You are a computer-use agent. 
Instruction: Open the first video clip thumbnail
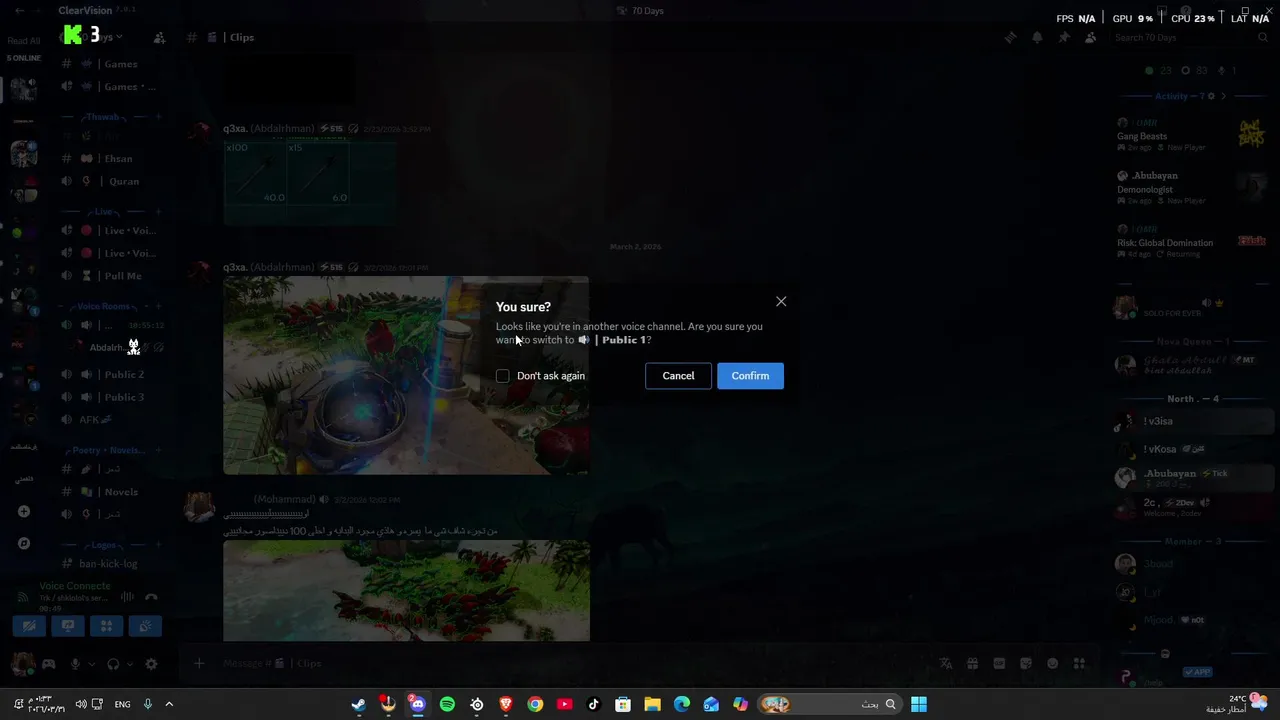coord(406,375)
